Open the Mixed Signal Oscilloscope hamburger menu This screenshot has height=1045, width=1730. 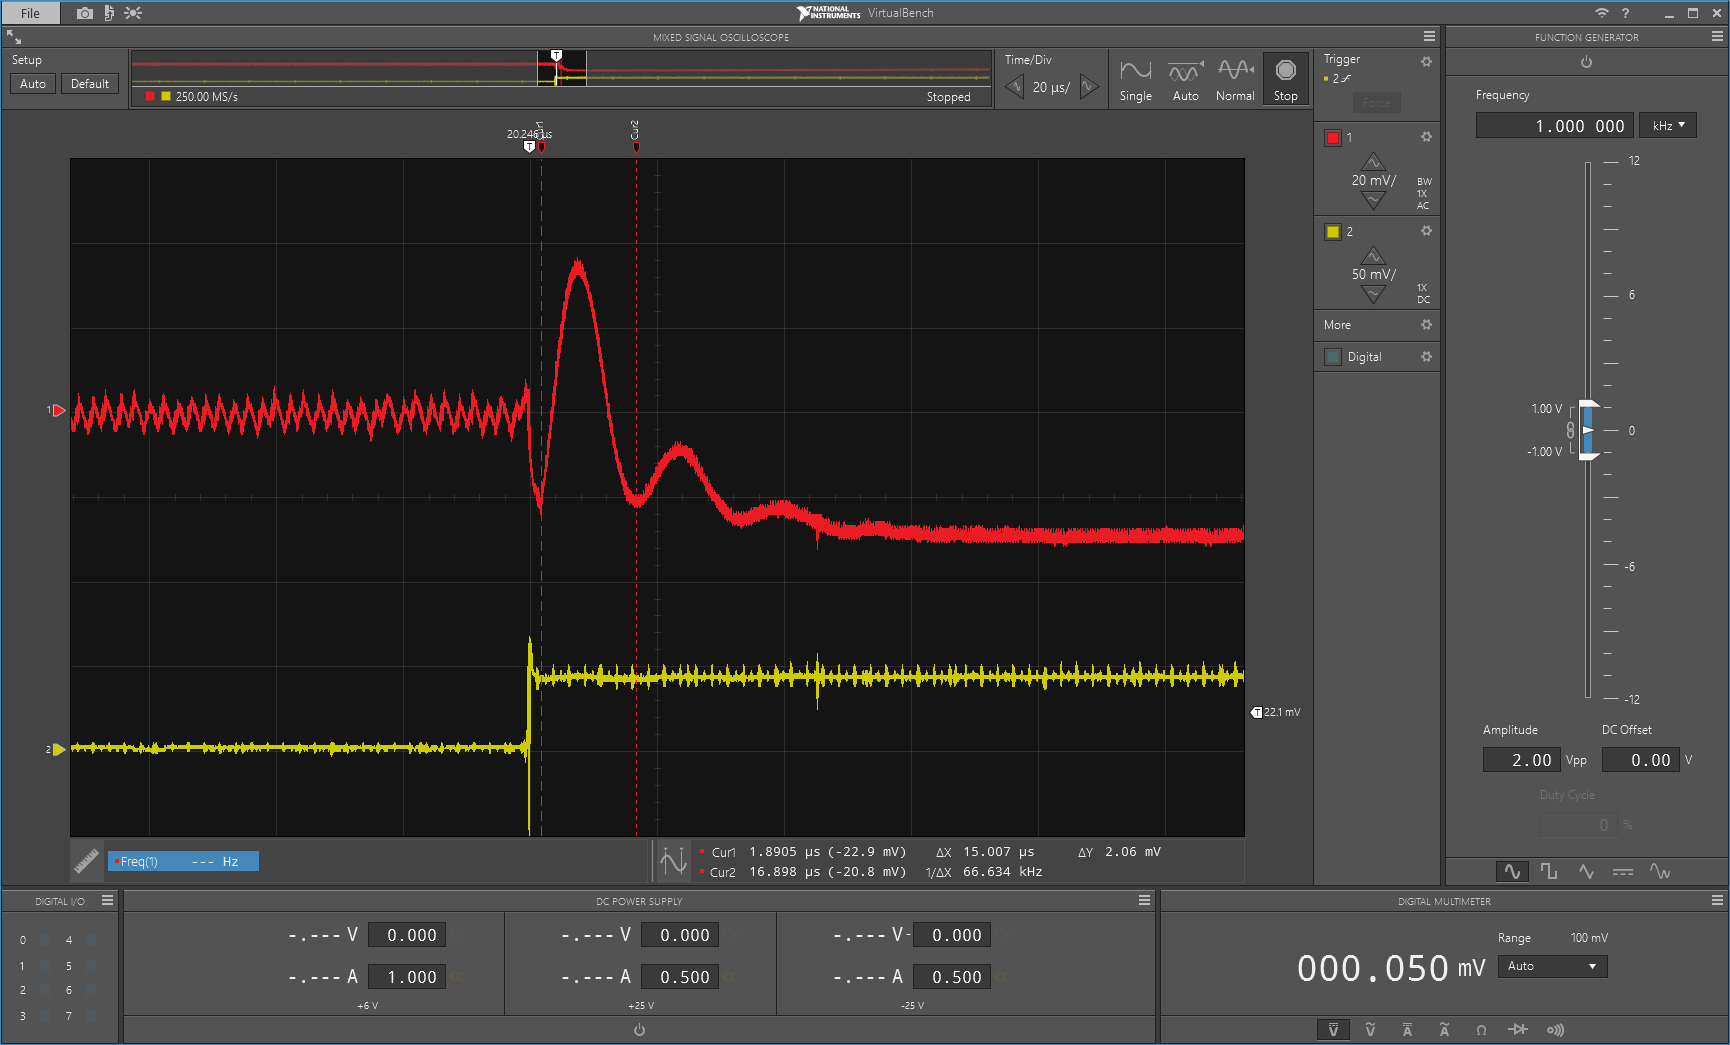pos(1429,36)
